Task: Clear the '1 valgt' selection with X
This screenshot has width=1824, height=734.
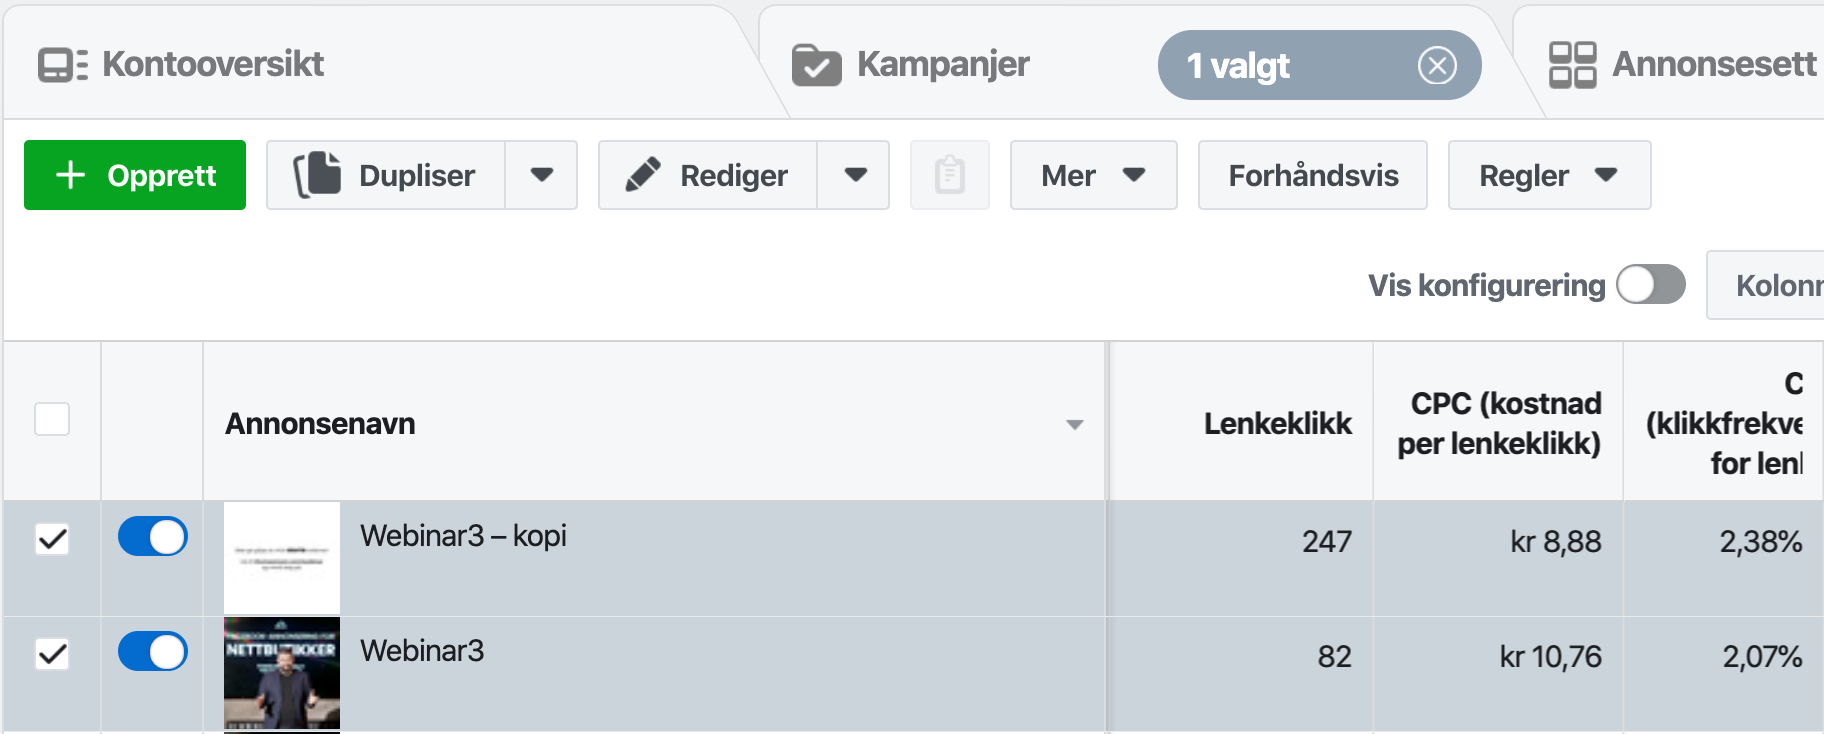Action: 1436,66
